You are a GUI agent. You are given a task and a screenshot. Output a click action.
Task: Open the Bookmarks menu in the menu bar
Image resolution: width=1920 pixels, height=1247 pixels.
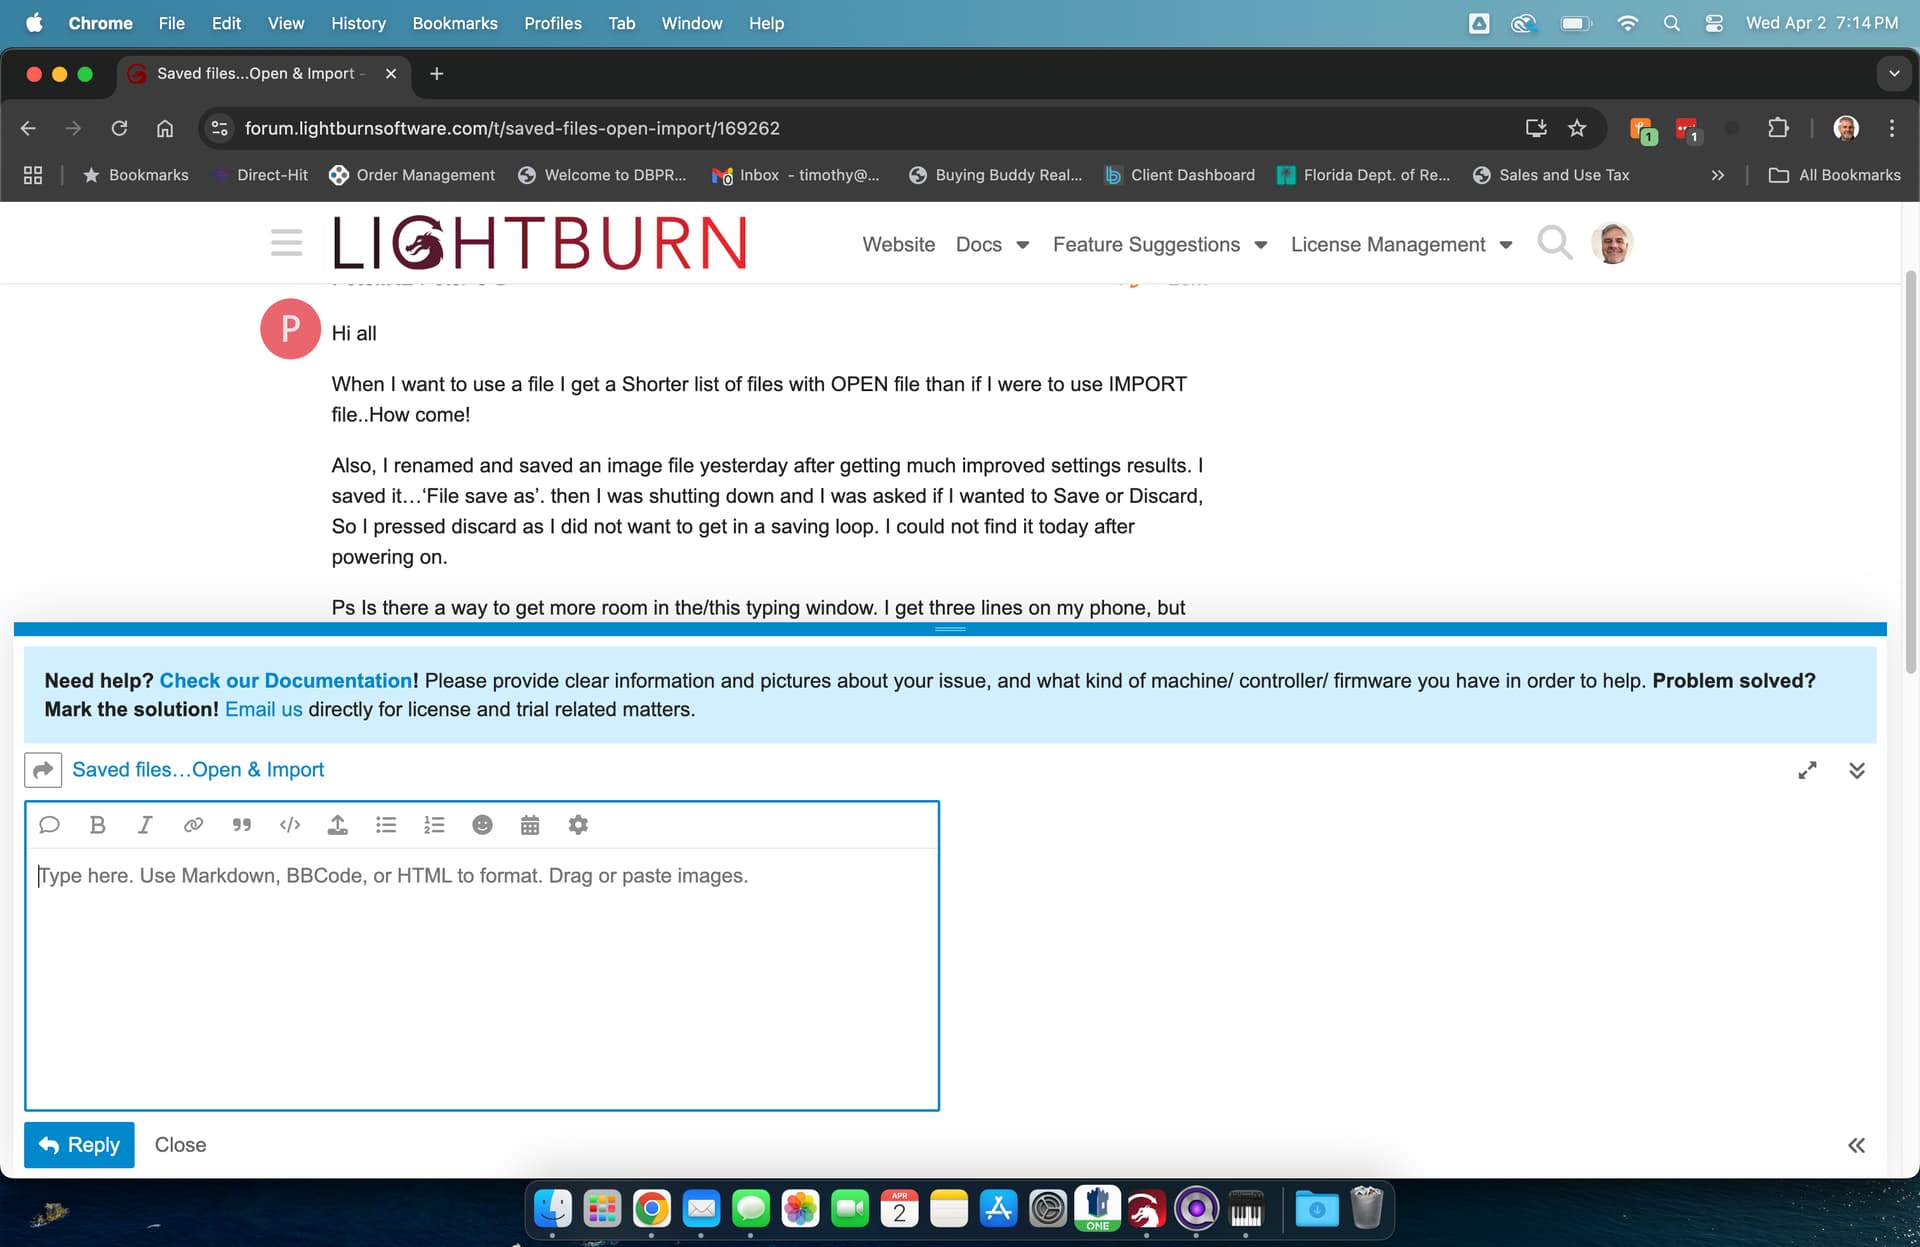455,23
